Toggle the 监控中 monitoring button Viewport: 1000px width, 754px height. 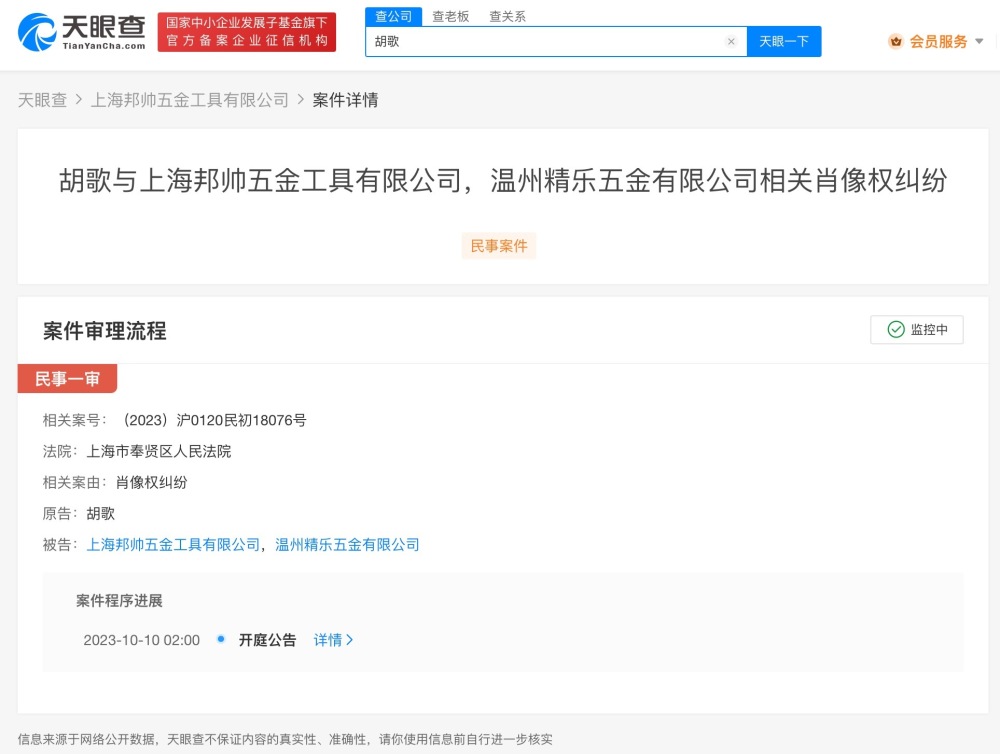(x=917, y=330)
